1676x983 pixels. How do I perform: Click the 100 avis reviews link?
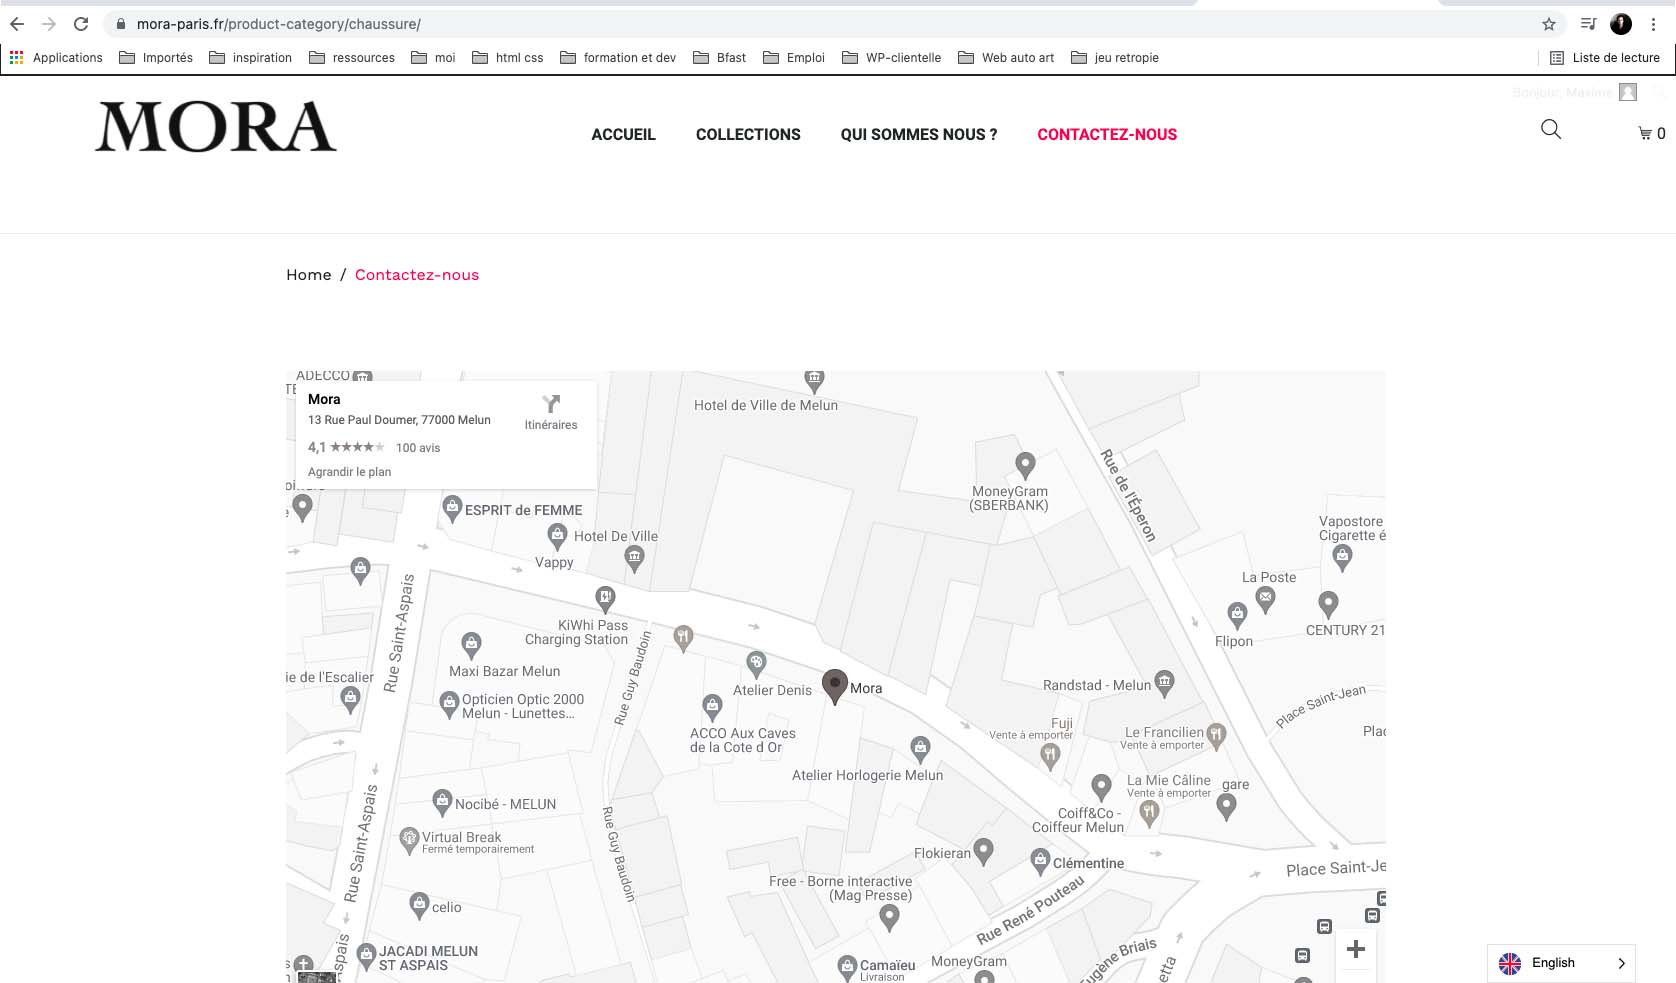pyautogui.click(x=418, y=448)
